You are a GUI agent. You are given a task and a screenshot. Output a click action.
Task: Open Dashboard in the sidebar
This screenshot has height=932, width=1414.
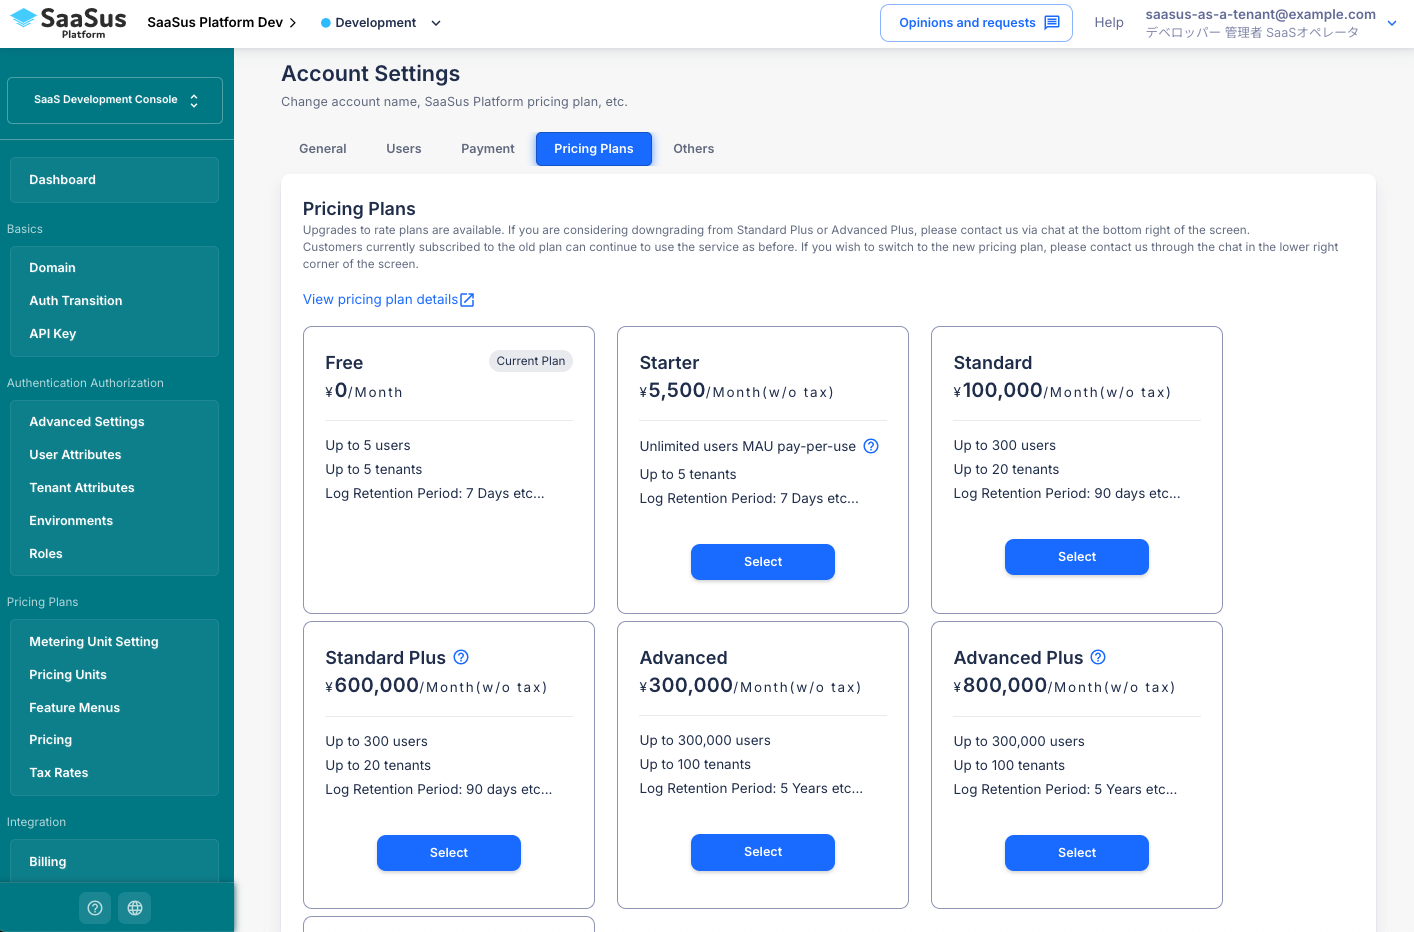coord(115,180)
